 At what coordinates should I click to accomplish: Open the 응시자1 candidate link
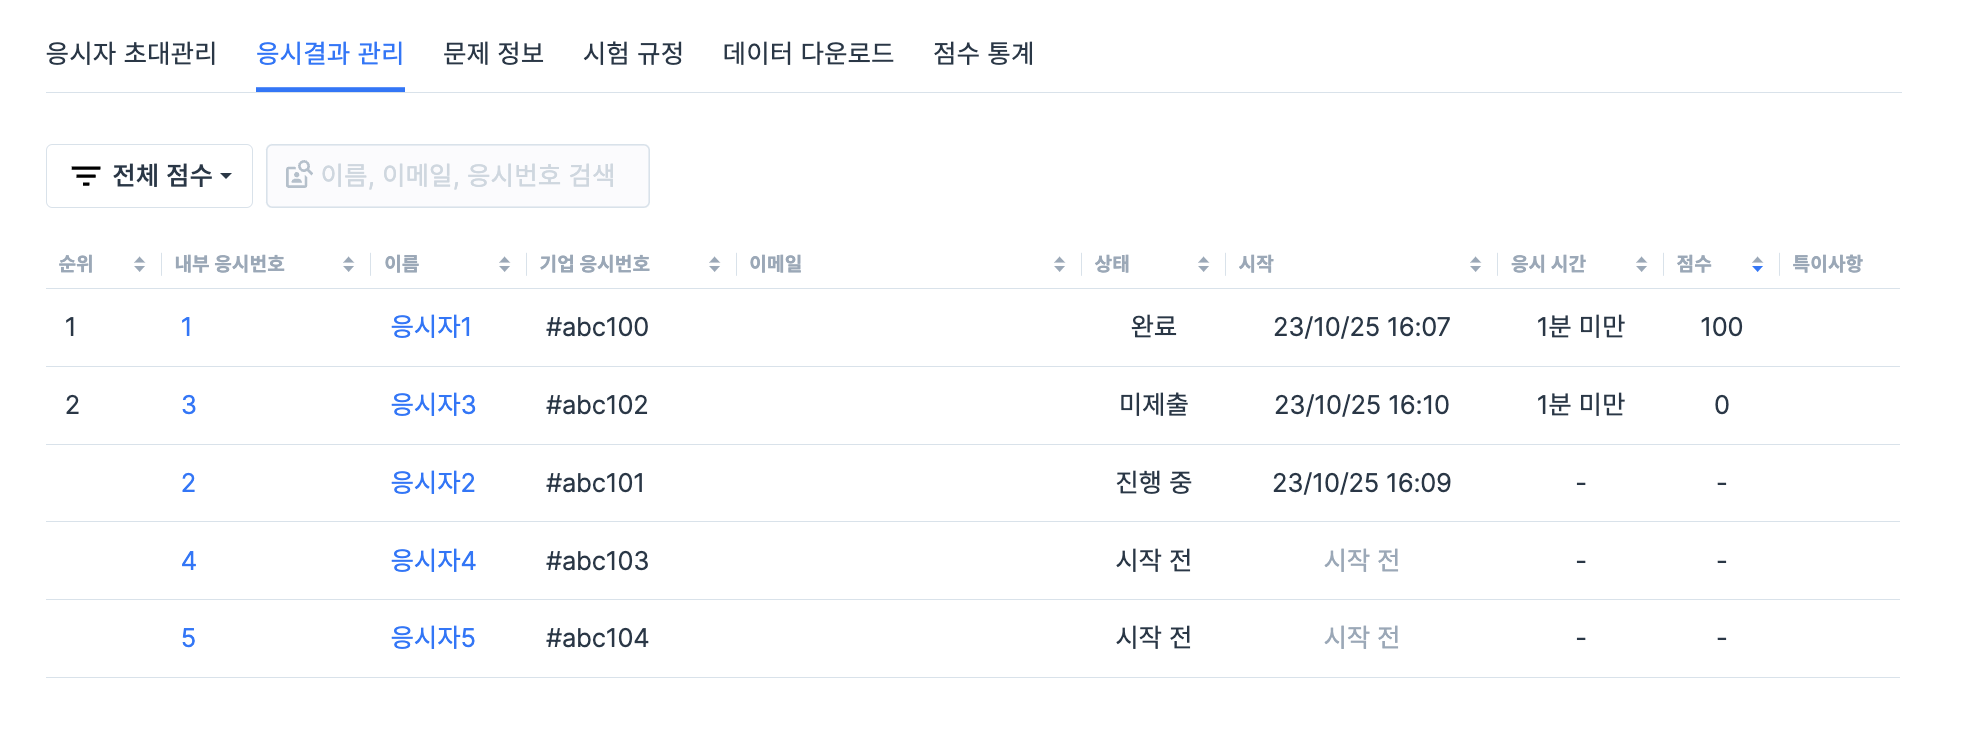click(x=431, y=327)
